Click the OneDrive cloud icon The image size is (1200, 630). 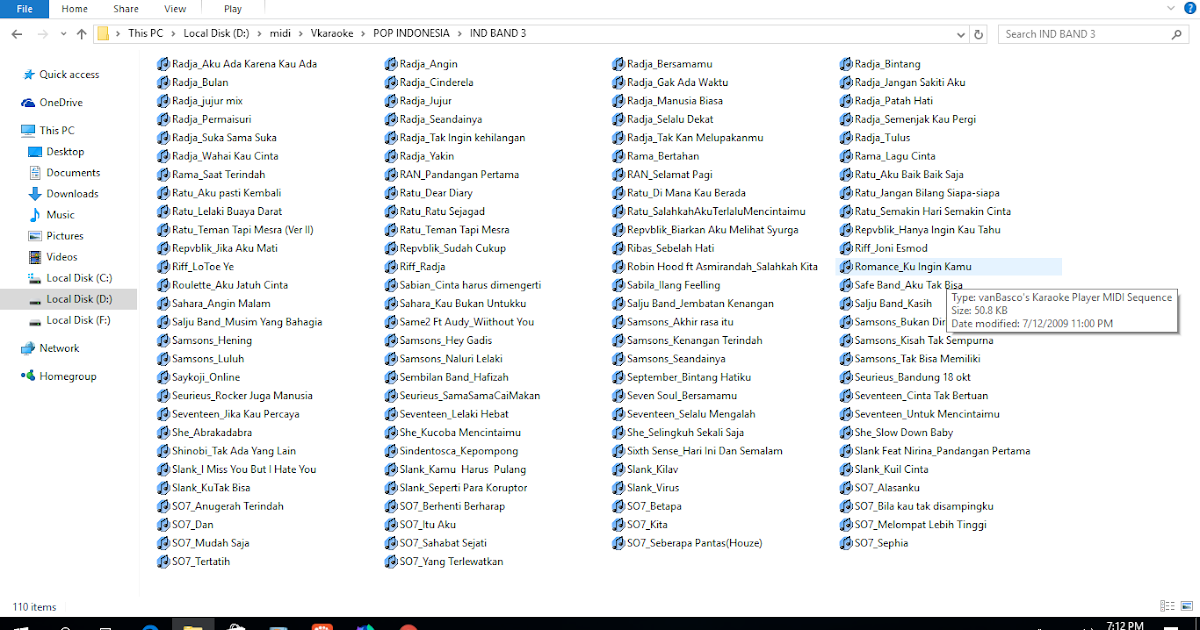[x=28, y=103]
